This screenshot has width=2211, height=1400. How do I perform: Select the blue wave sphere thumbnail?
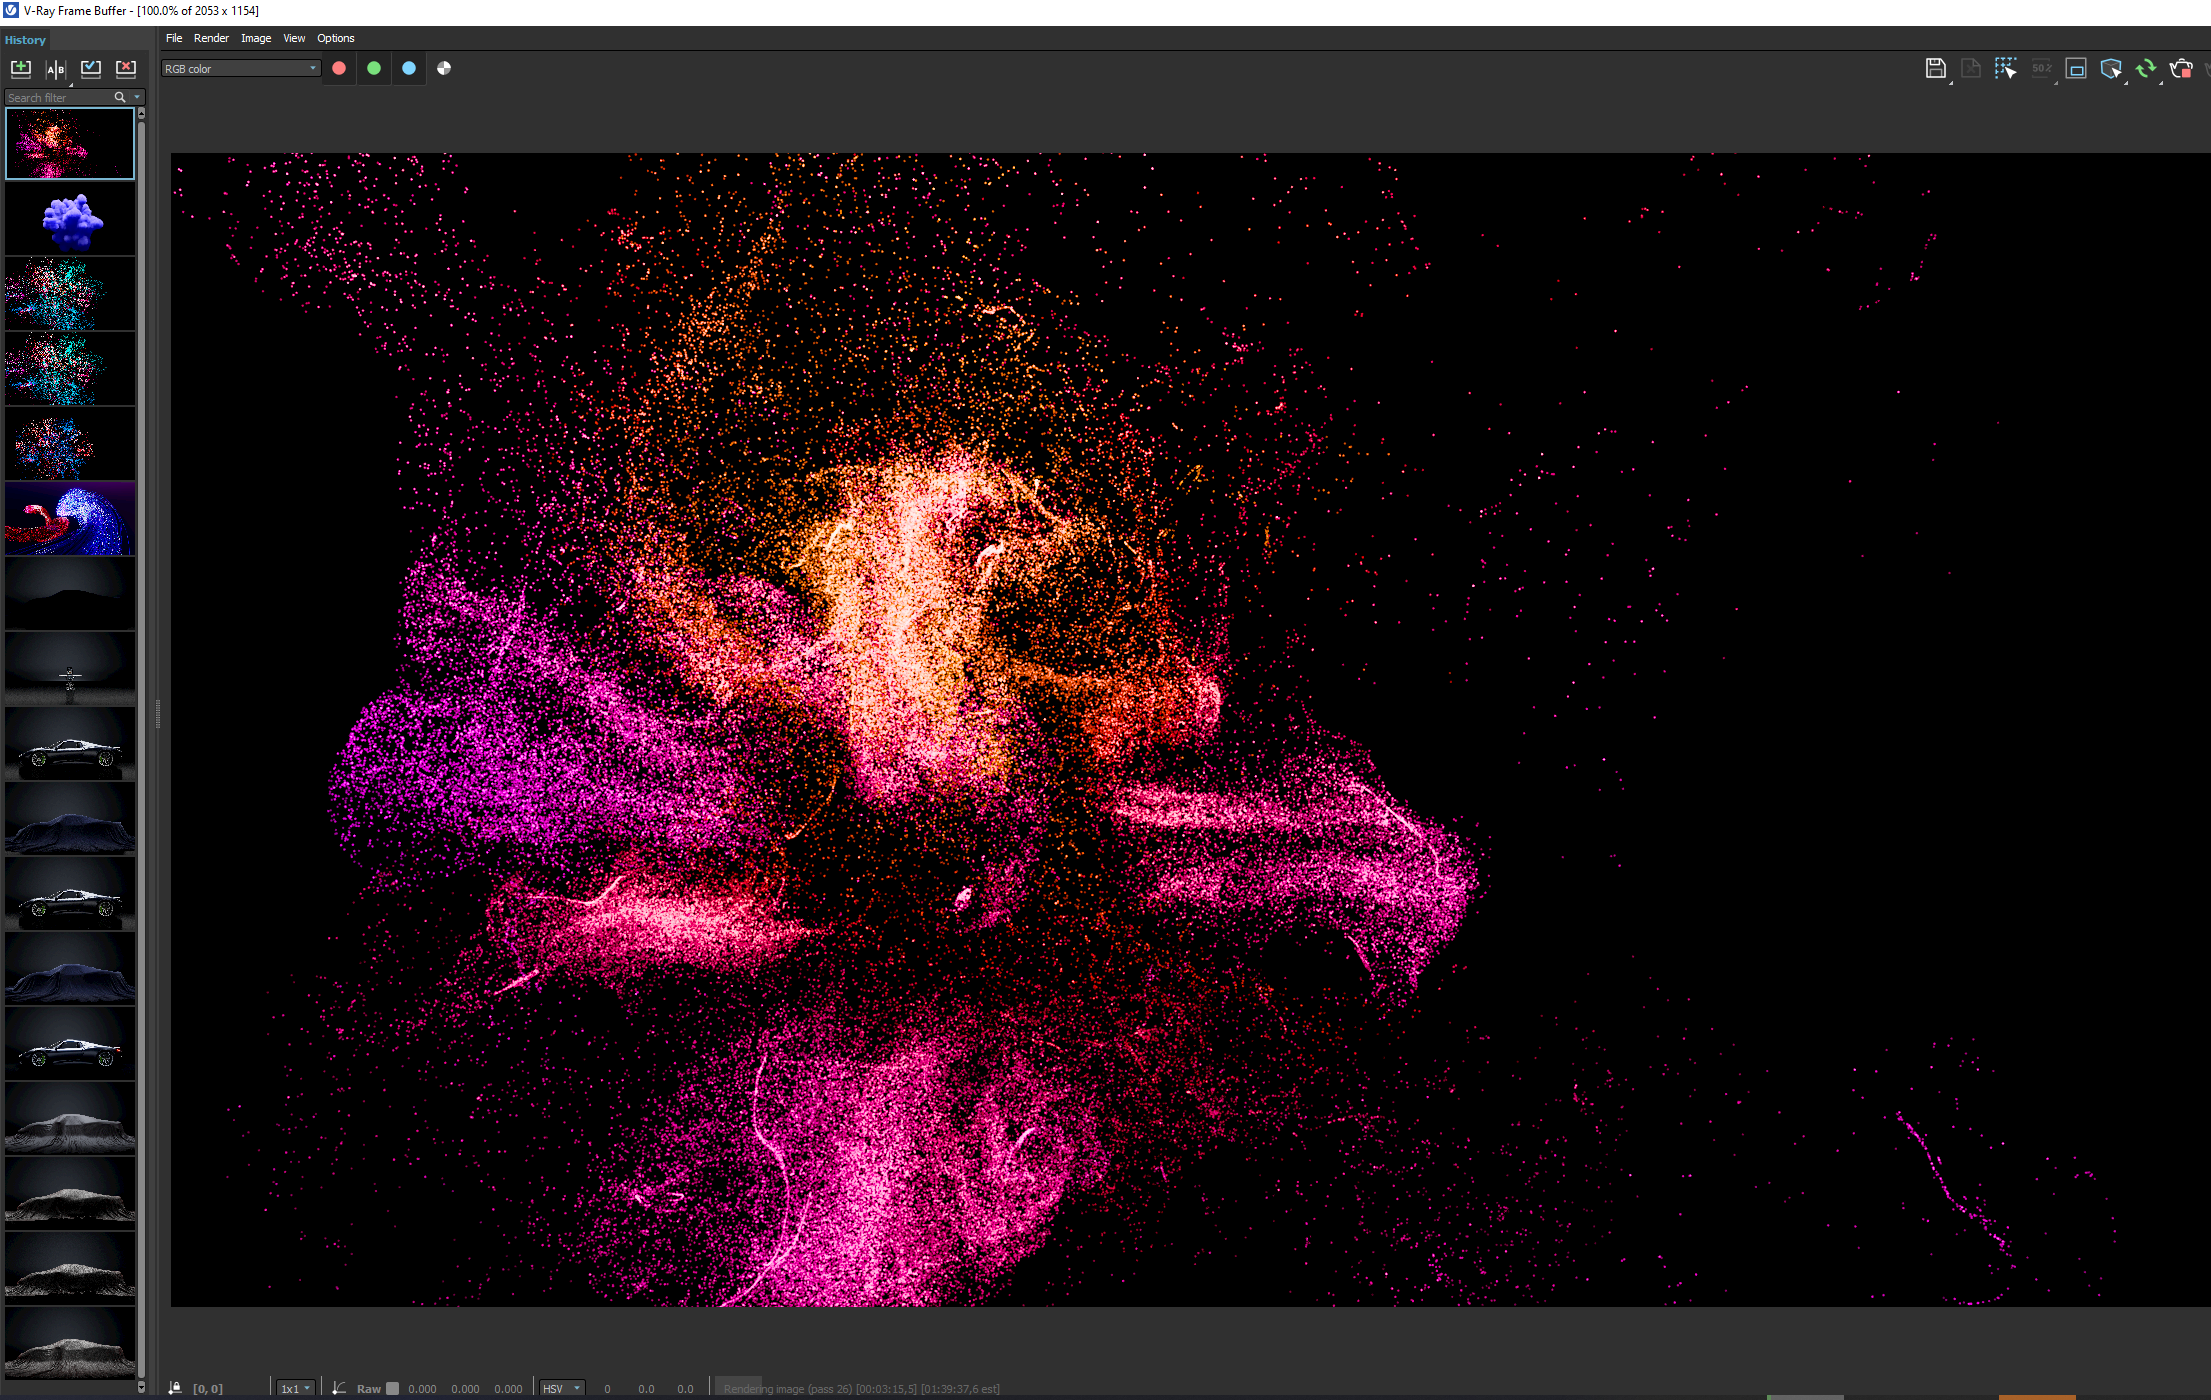pyautogui.click(x=70, y=519)
